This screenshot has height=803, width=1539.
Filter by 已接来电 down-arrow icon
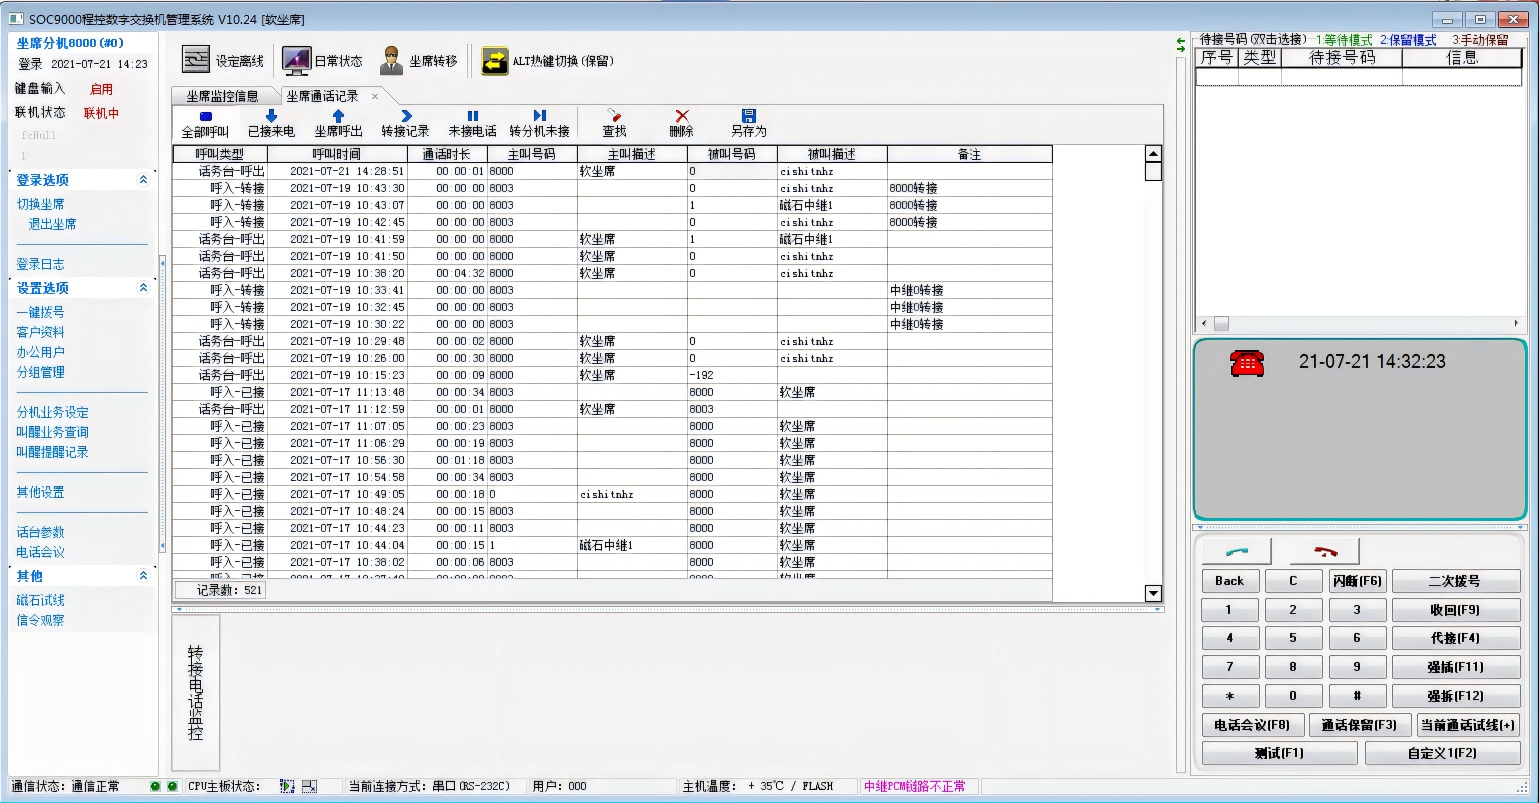point(271,116)
